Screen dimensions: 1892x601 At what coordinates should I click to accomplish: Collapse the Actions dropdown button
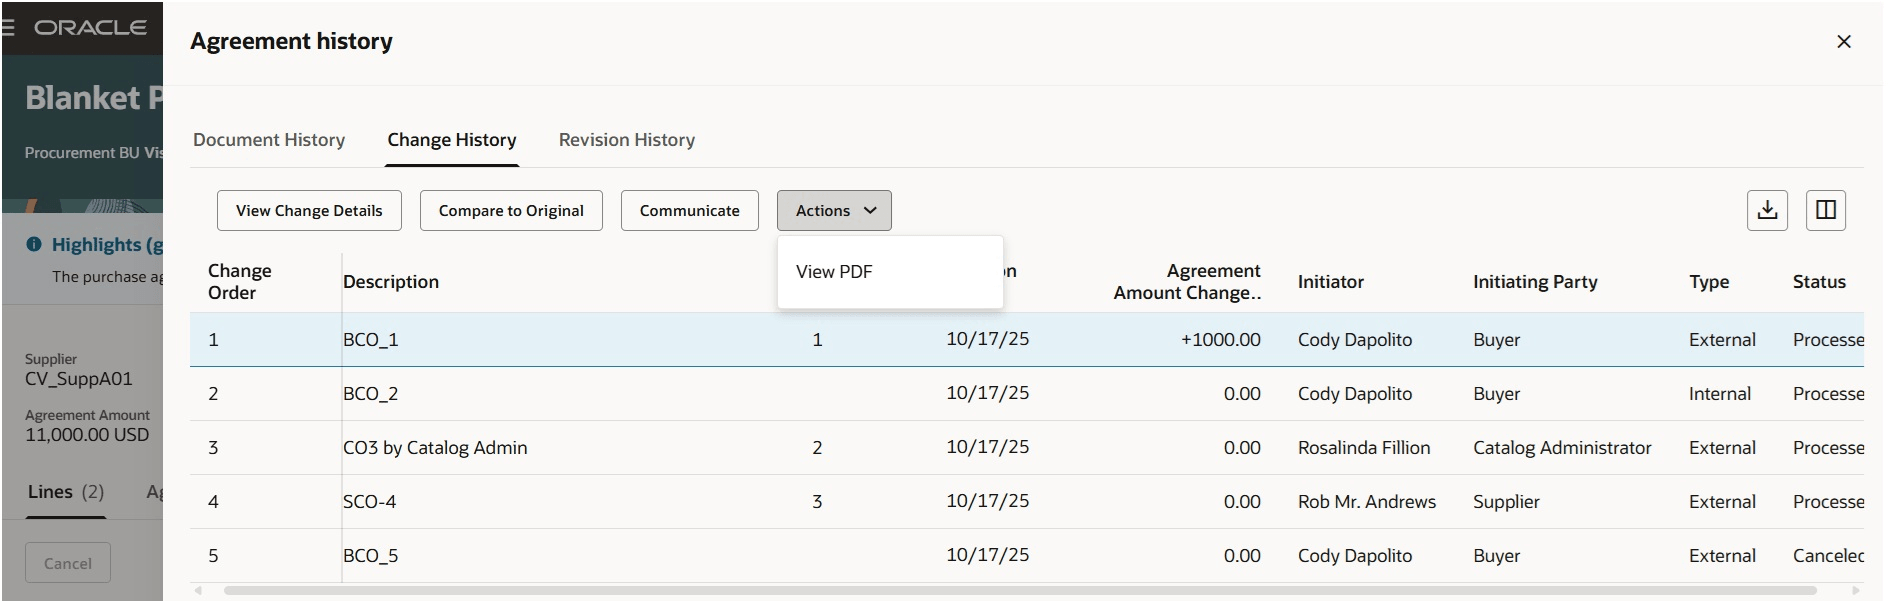coord(833,210)
